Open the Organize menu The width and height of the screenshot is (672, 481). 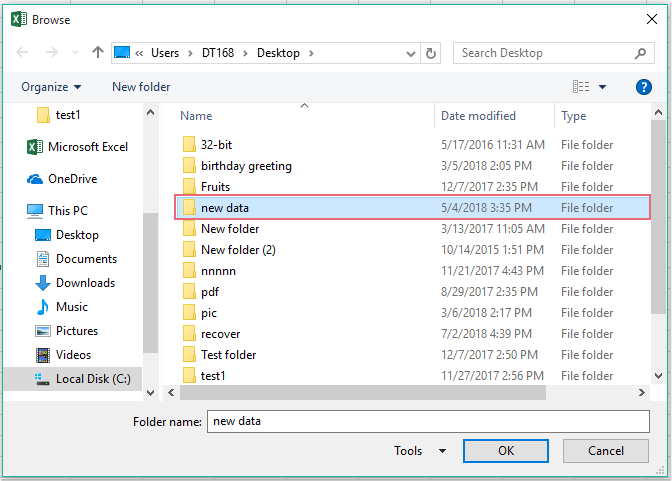(51, 87)
